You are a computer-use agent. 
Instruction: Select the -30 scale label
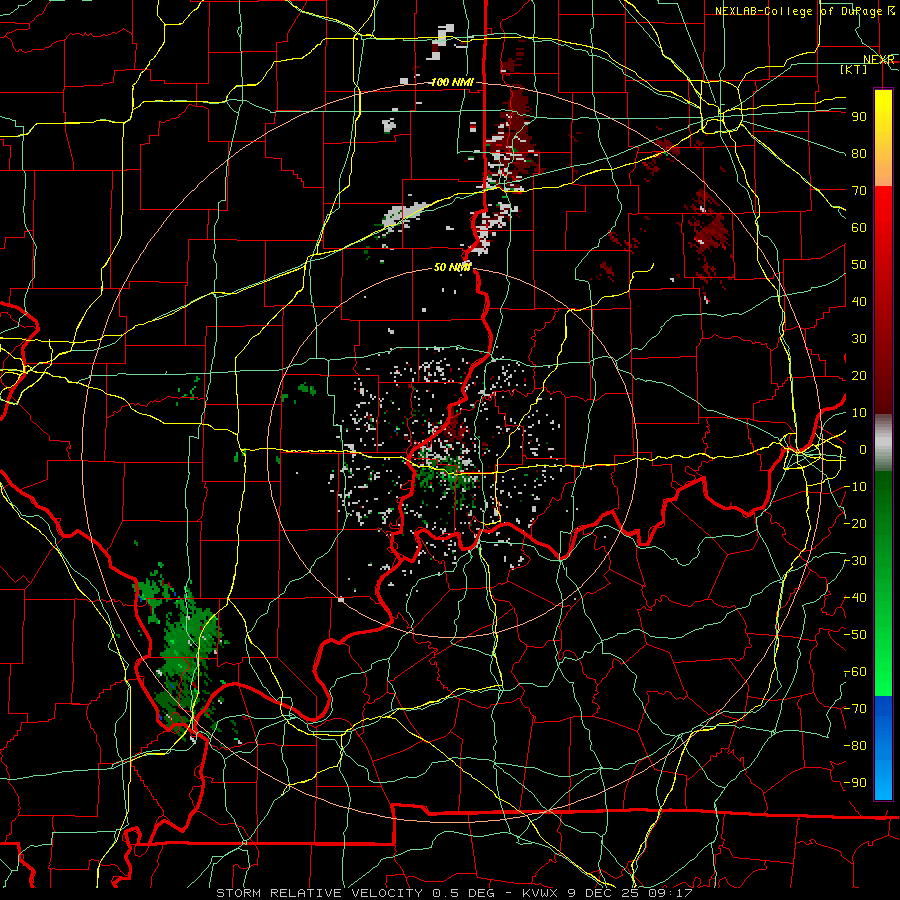point(856,561)
